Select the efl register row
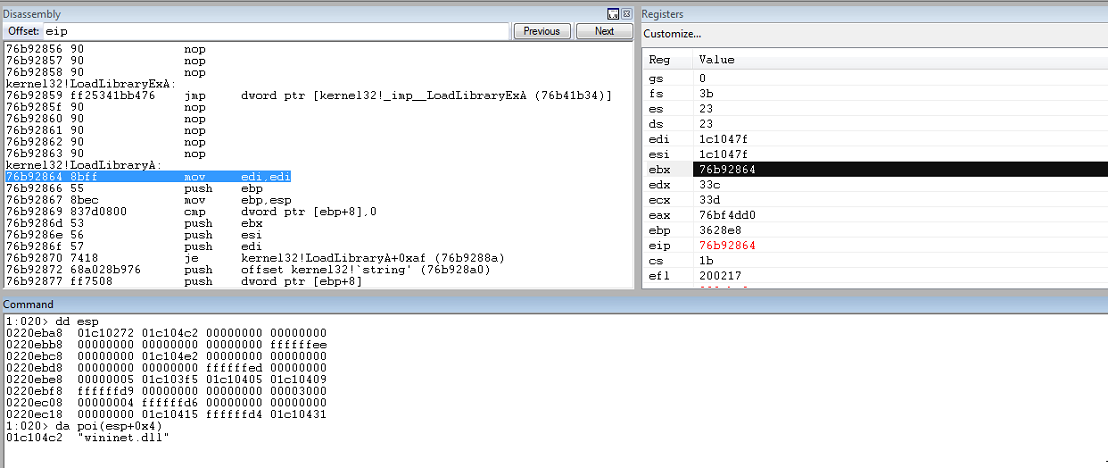Screen dimensions: 1108x470 [x=875, y=275]
